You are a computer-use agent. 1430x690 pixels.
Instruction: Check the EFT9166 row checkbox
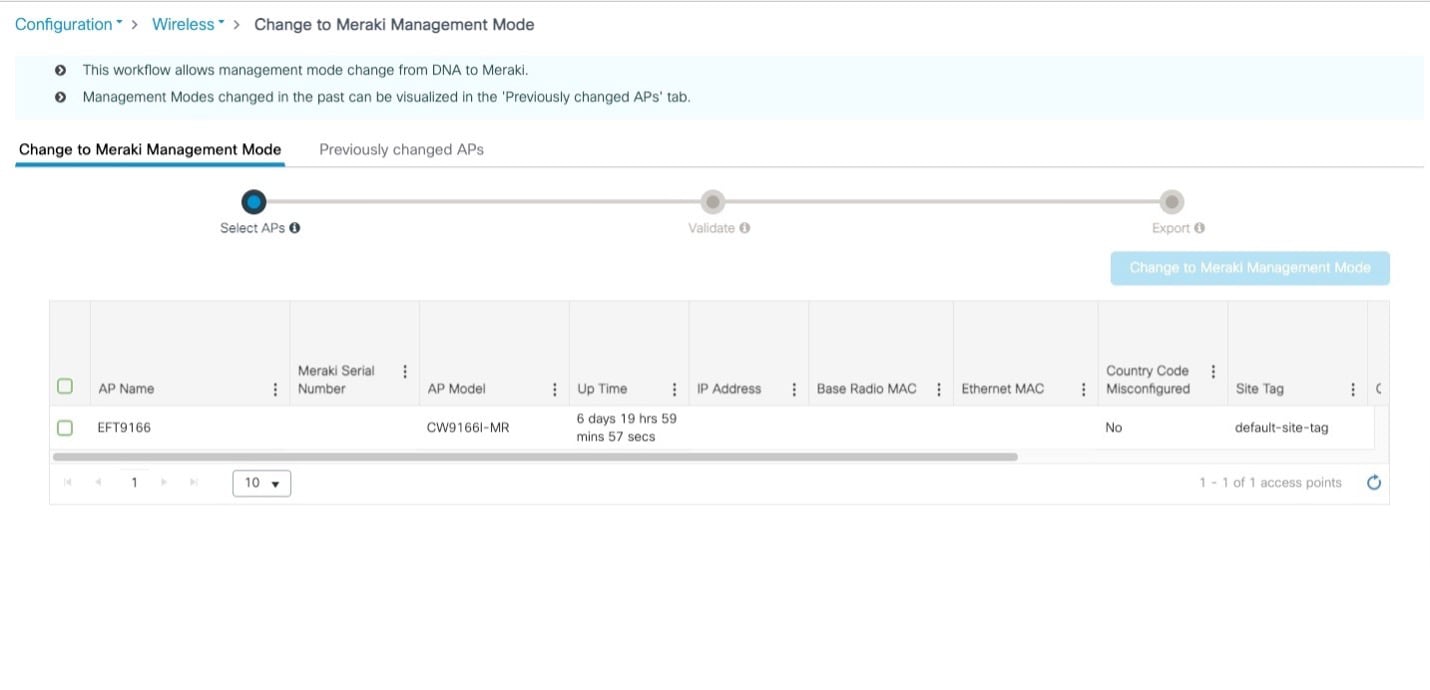click(x=65, y=428)
